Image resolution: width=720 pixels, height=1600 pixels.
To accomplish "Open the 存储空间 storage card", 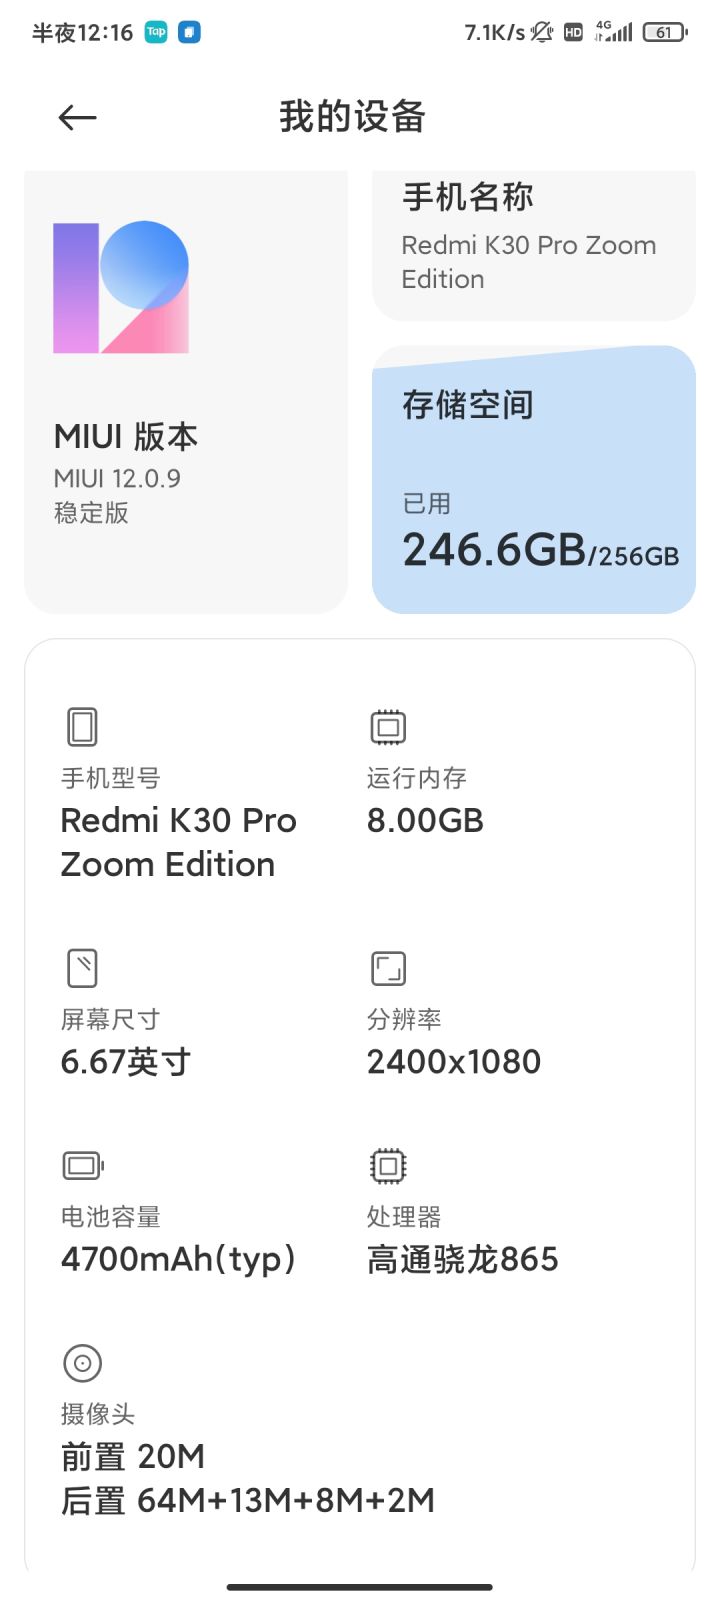I will [534, 480].
